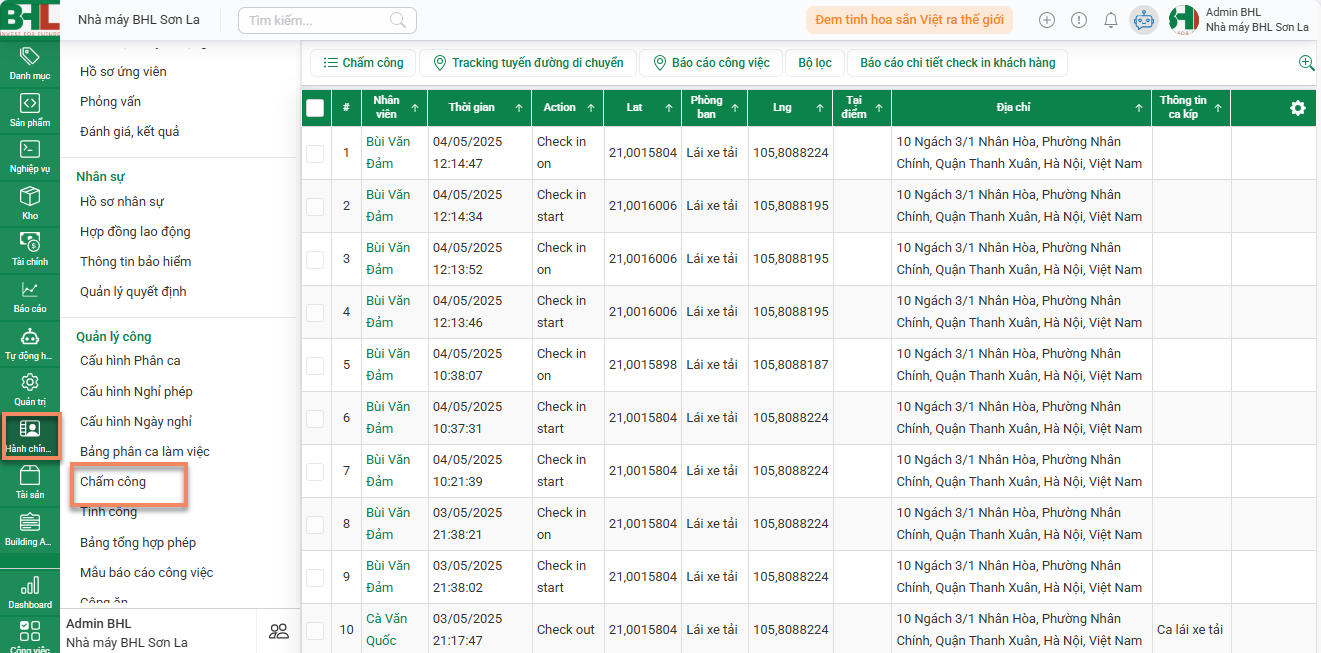Open the Dashboard chart icon

30,592
